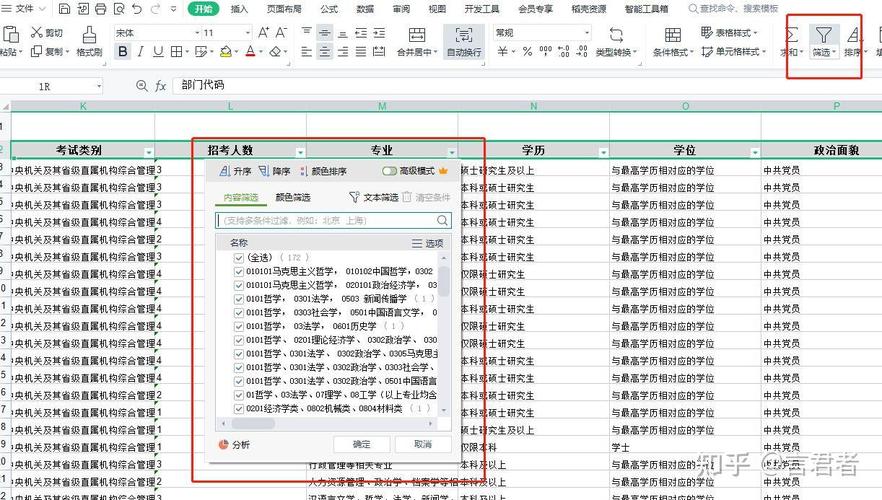Image resolution: width=882 pixels, height=500 pixels.
Task: Click the search magnifier inside the filter search box
Action: pos(443,220)
